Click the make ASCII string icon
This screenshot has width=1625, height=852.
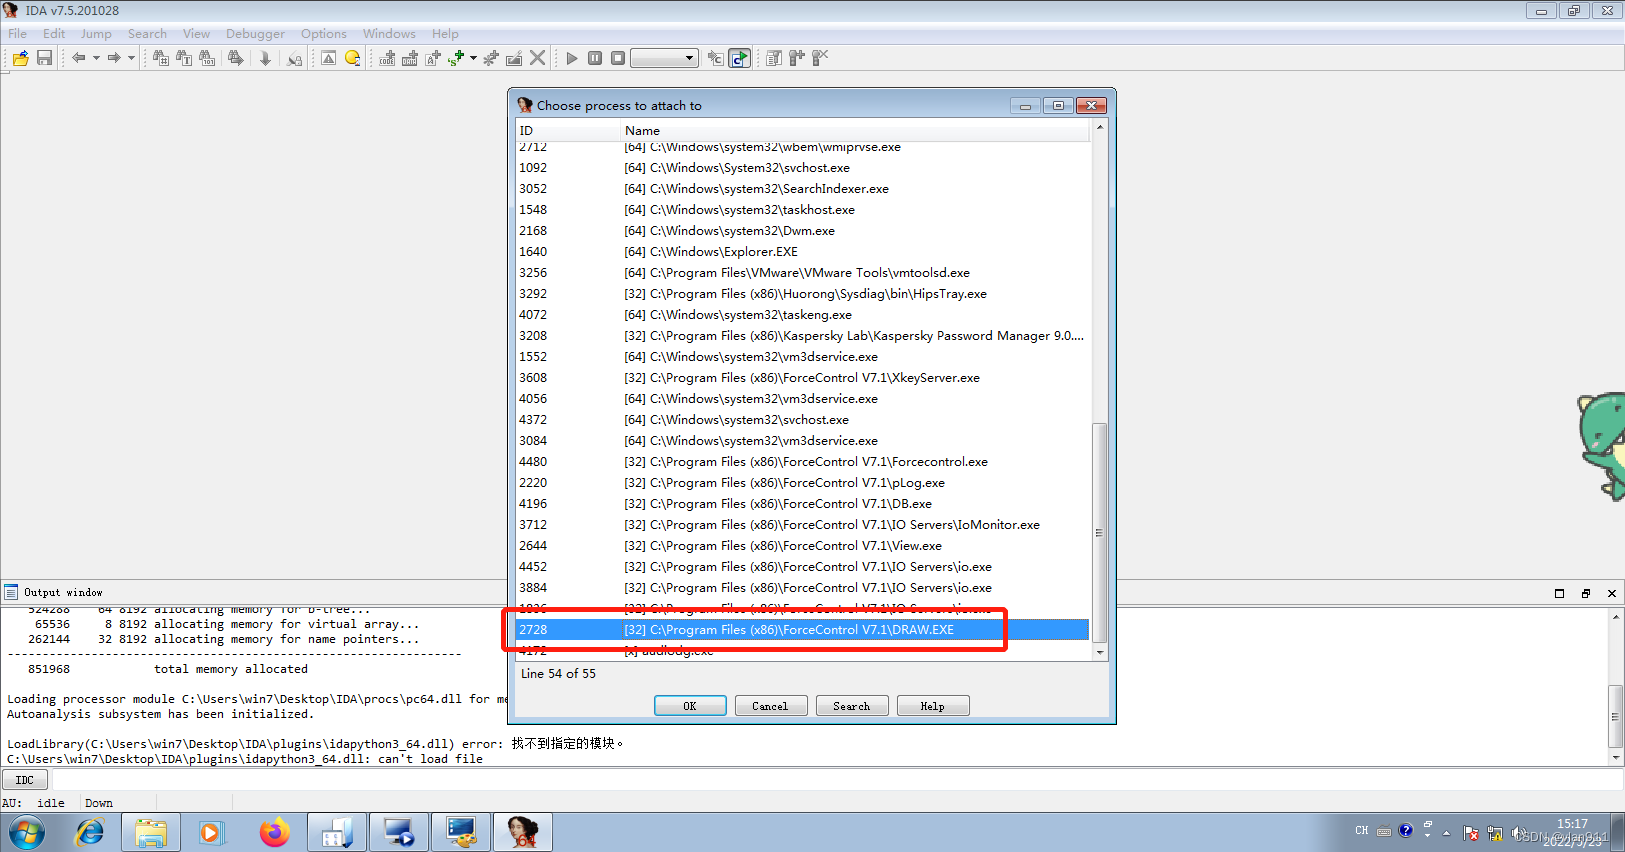point(433,58)
